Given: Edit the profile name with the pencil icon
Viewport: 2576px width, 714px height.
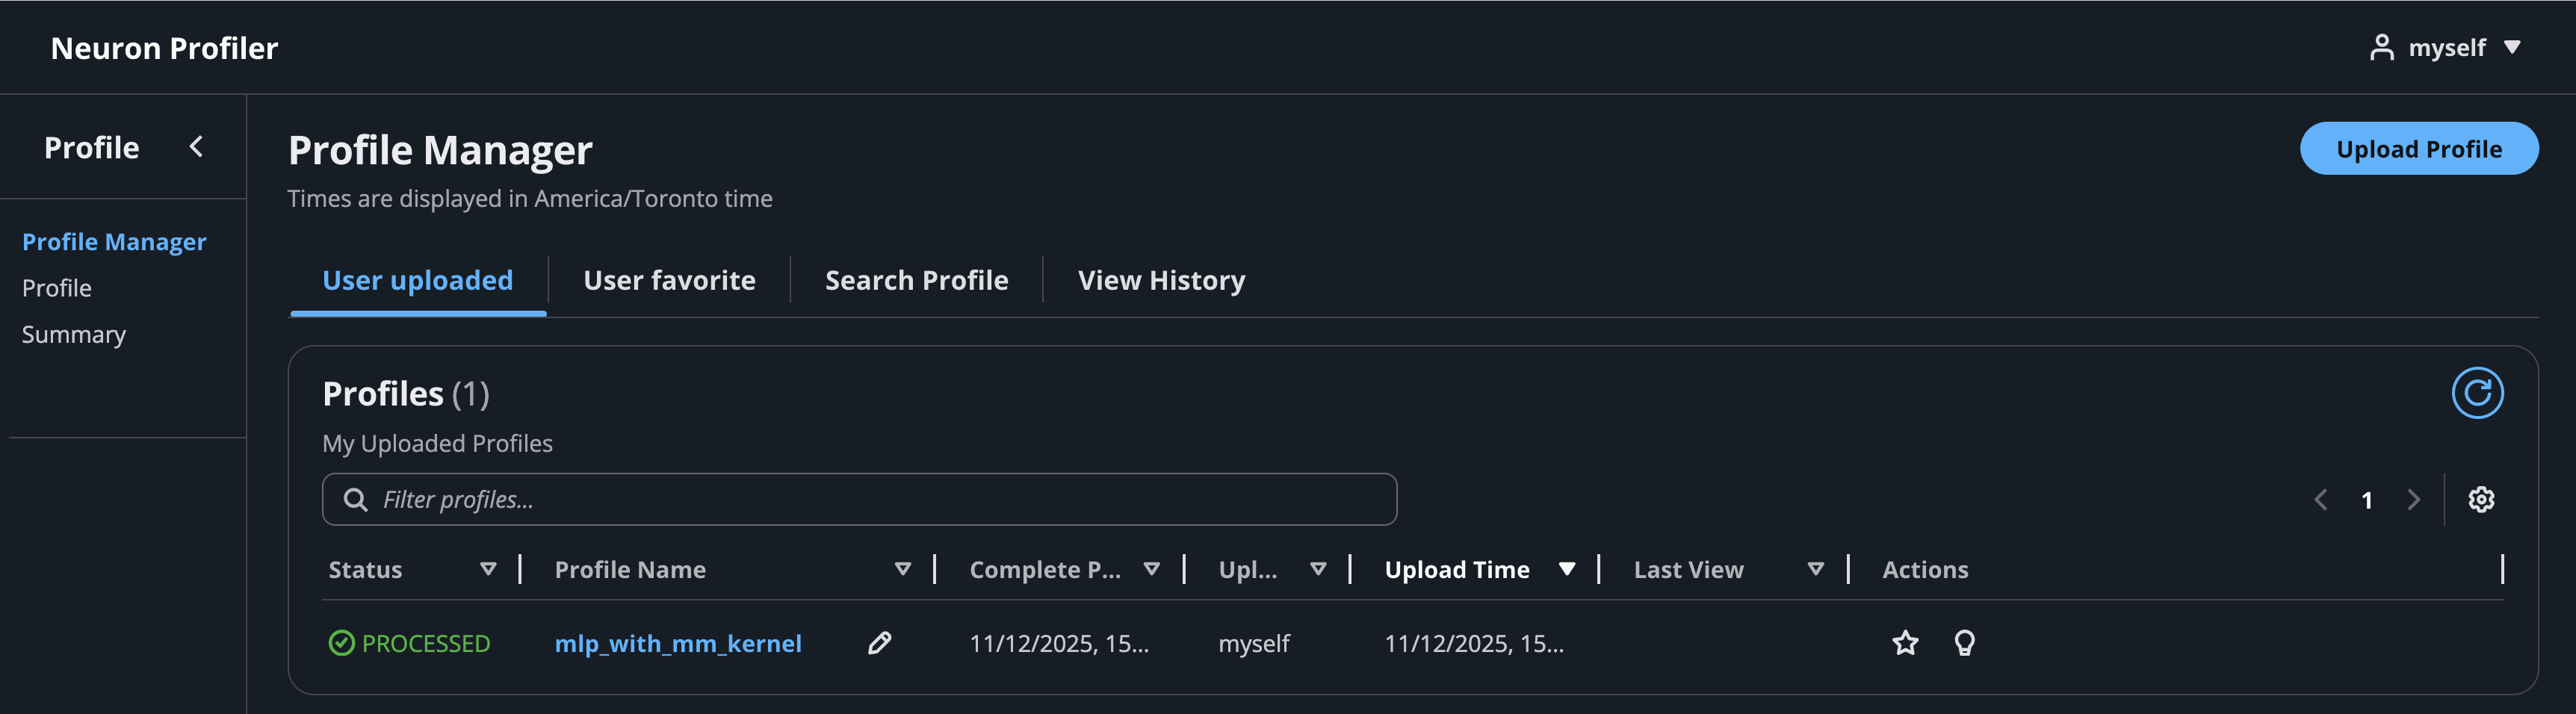Looking at the screenshot, I should (879, 643).
